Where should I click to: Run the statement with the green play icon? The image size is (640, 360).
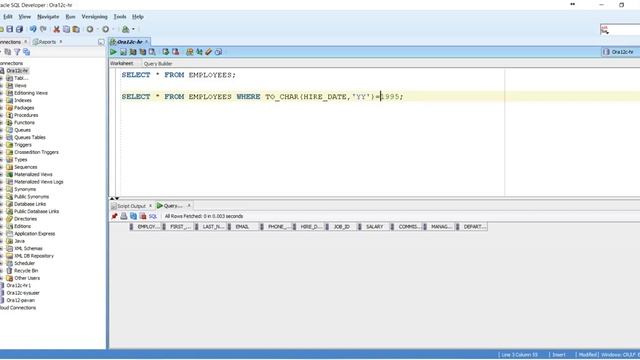click(113, 52)
